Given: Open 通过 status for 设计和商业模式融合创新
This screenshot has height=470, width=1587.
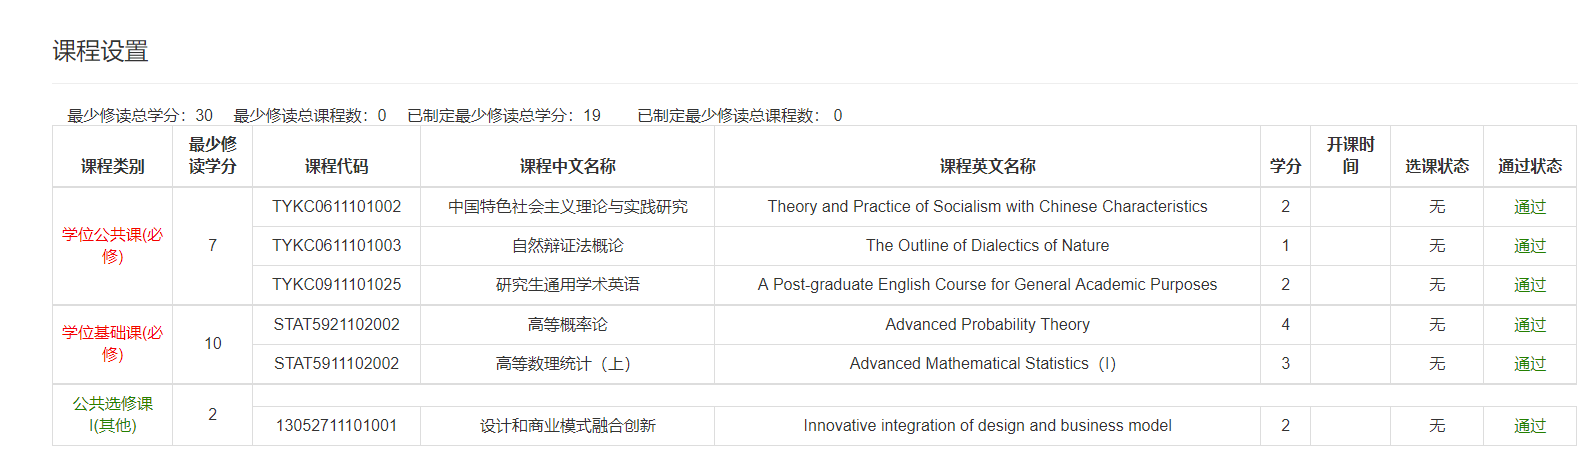Looking at the screenshot, I should [1529, 426].
